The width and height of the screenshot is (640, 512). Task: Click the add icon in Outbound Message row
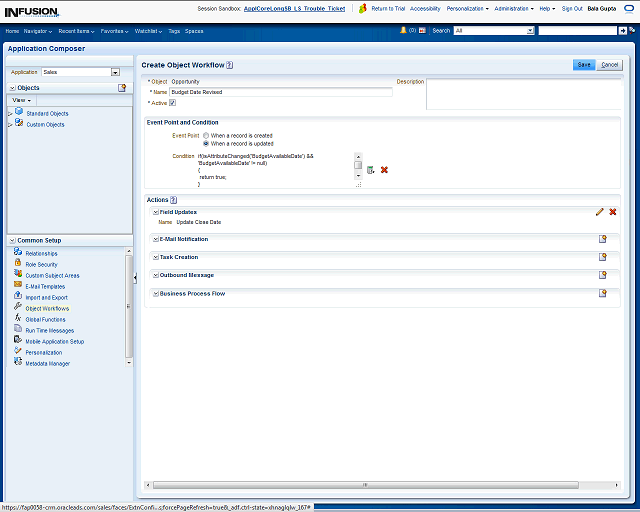coord(603,275)
